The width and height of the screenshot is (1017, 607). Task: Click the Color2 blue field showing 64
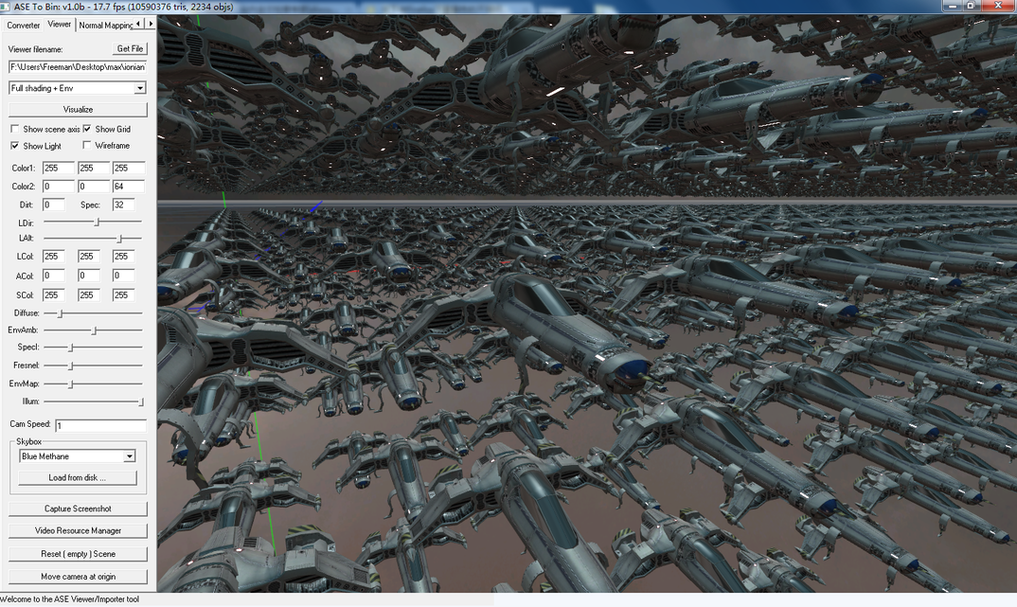click(128, 187)
